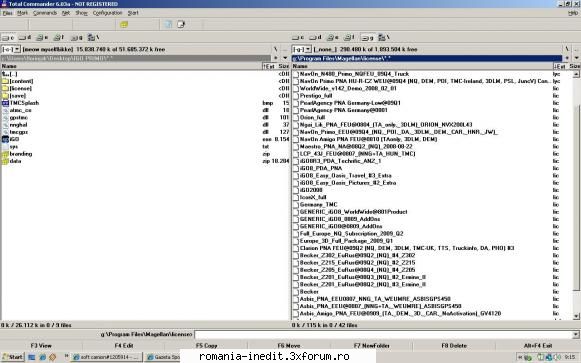Click right panel scrollbar down arrow
The height and width of the screenshot is (363, 581).
576,316
